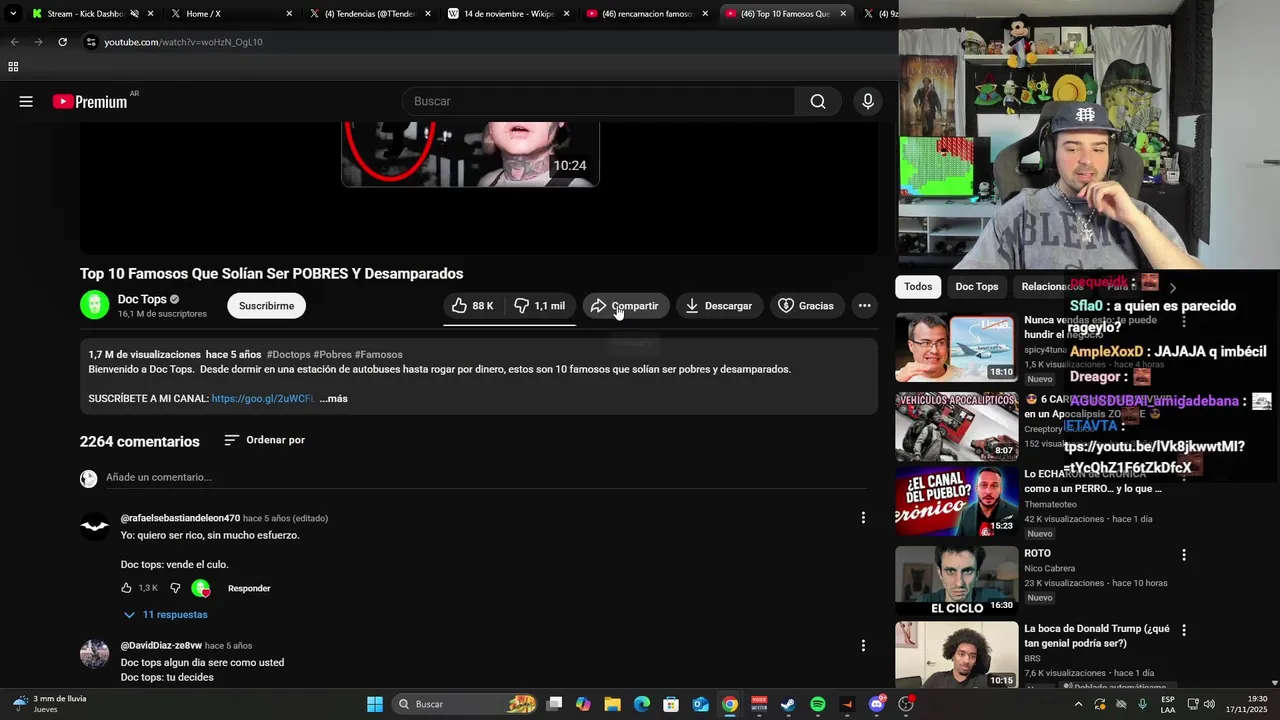Close the Top 10 Famosos tab
This screenshot has width=1280, height=720.
(x=843, y=14)
